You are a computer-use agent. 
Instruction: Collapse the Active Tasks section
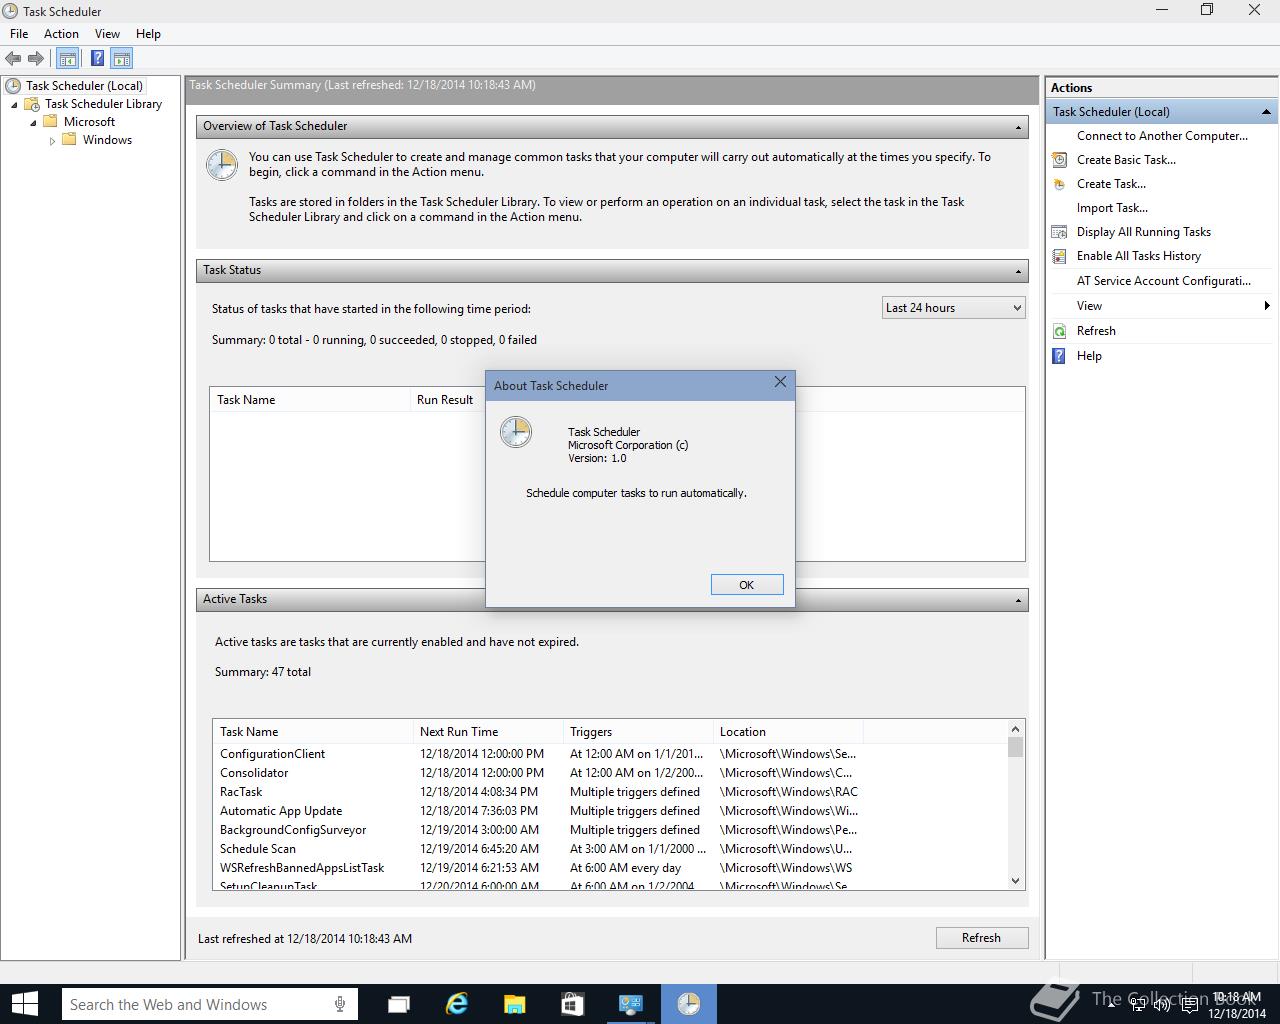point(1018,600)
